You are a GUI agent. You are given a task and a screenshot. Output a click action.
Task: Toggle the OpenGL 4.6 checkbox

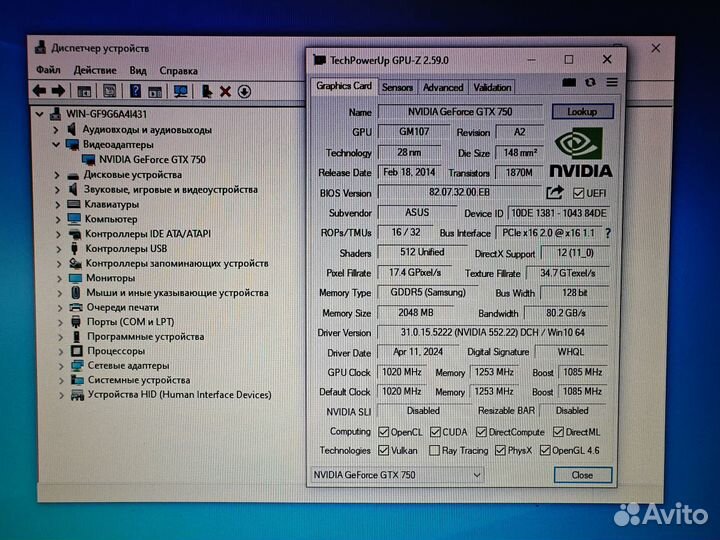click(x=545, y=450)
